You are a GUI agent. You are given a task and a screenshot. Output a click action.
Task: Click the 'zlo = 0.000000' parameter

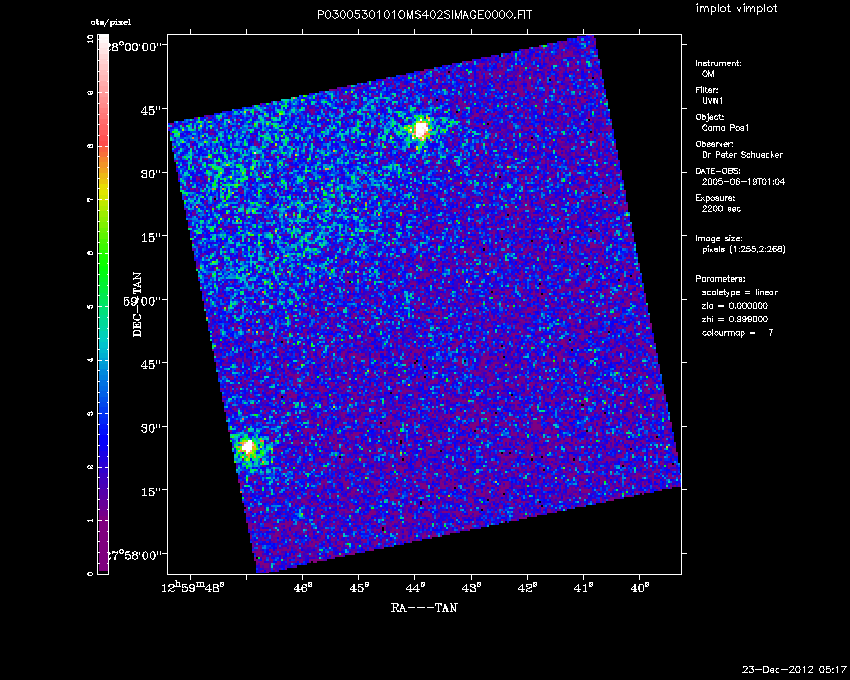(735, 306)
